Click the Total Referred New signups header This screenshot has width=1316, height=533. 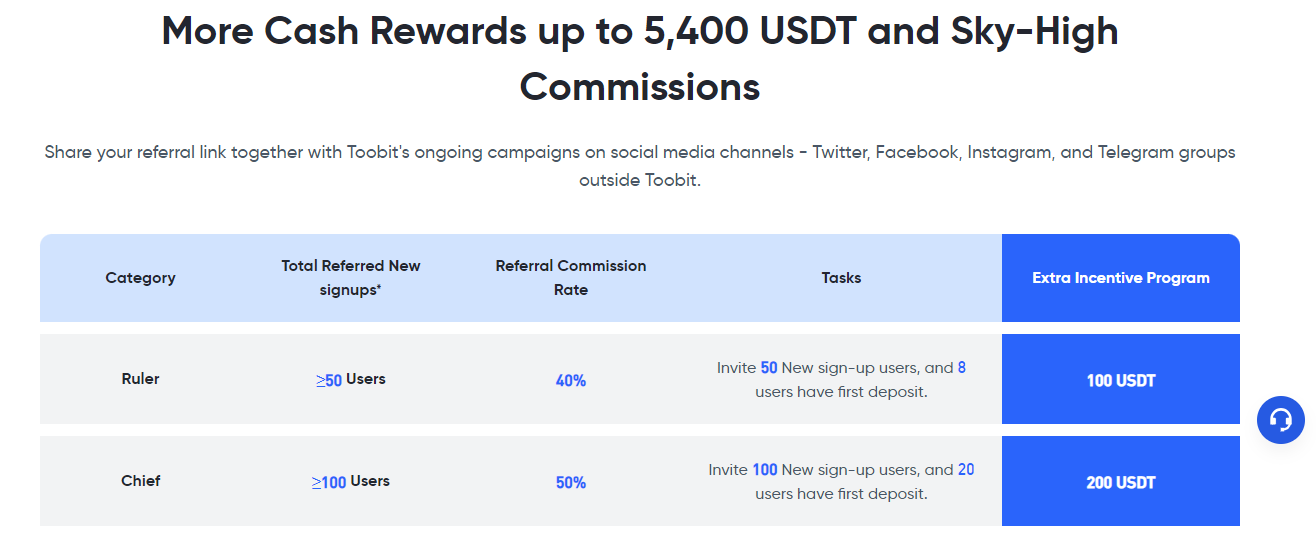pyautogui.click(x=351, y=278)
